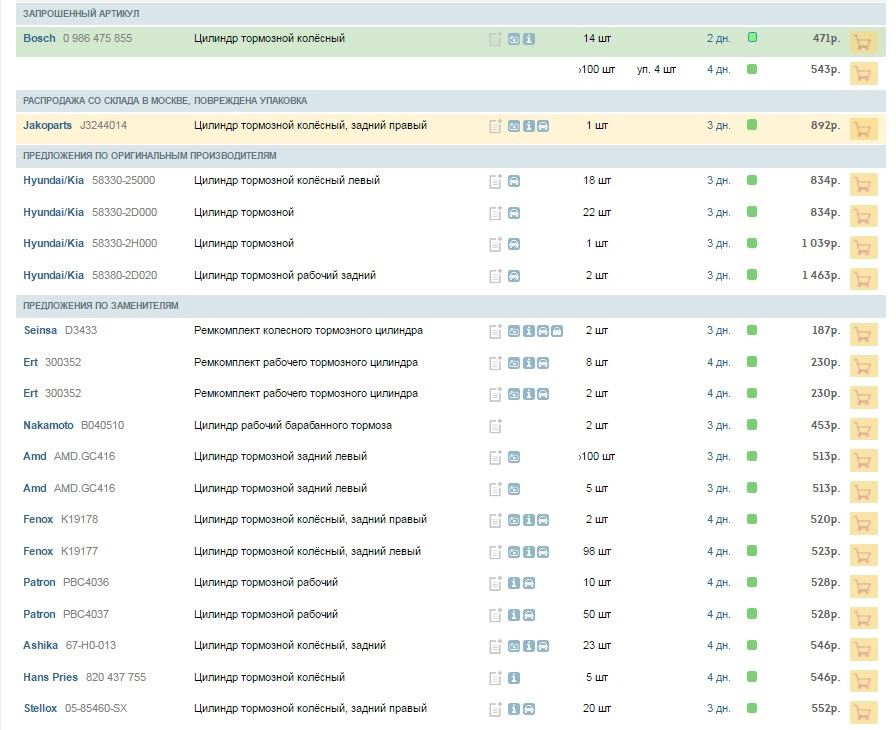Click info icon for Hans Pries 820 437 755
Screen dimensions: 896x730
pos(514,678)
